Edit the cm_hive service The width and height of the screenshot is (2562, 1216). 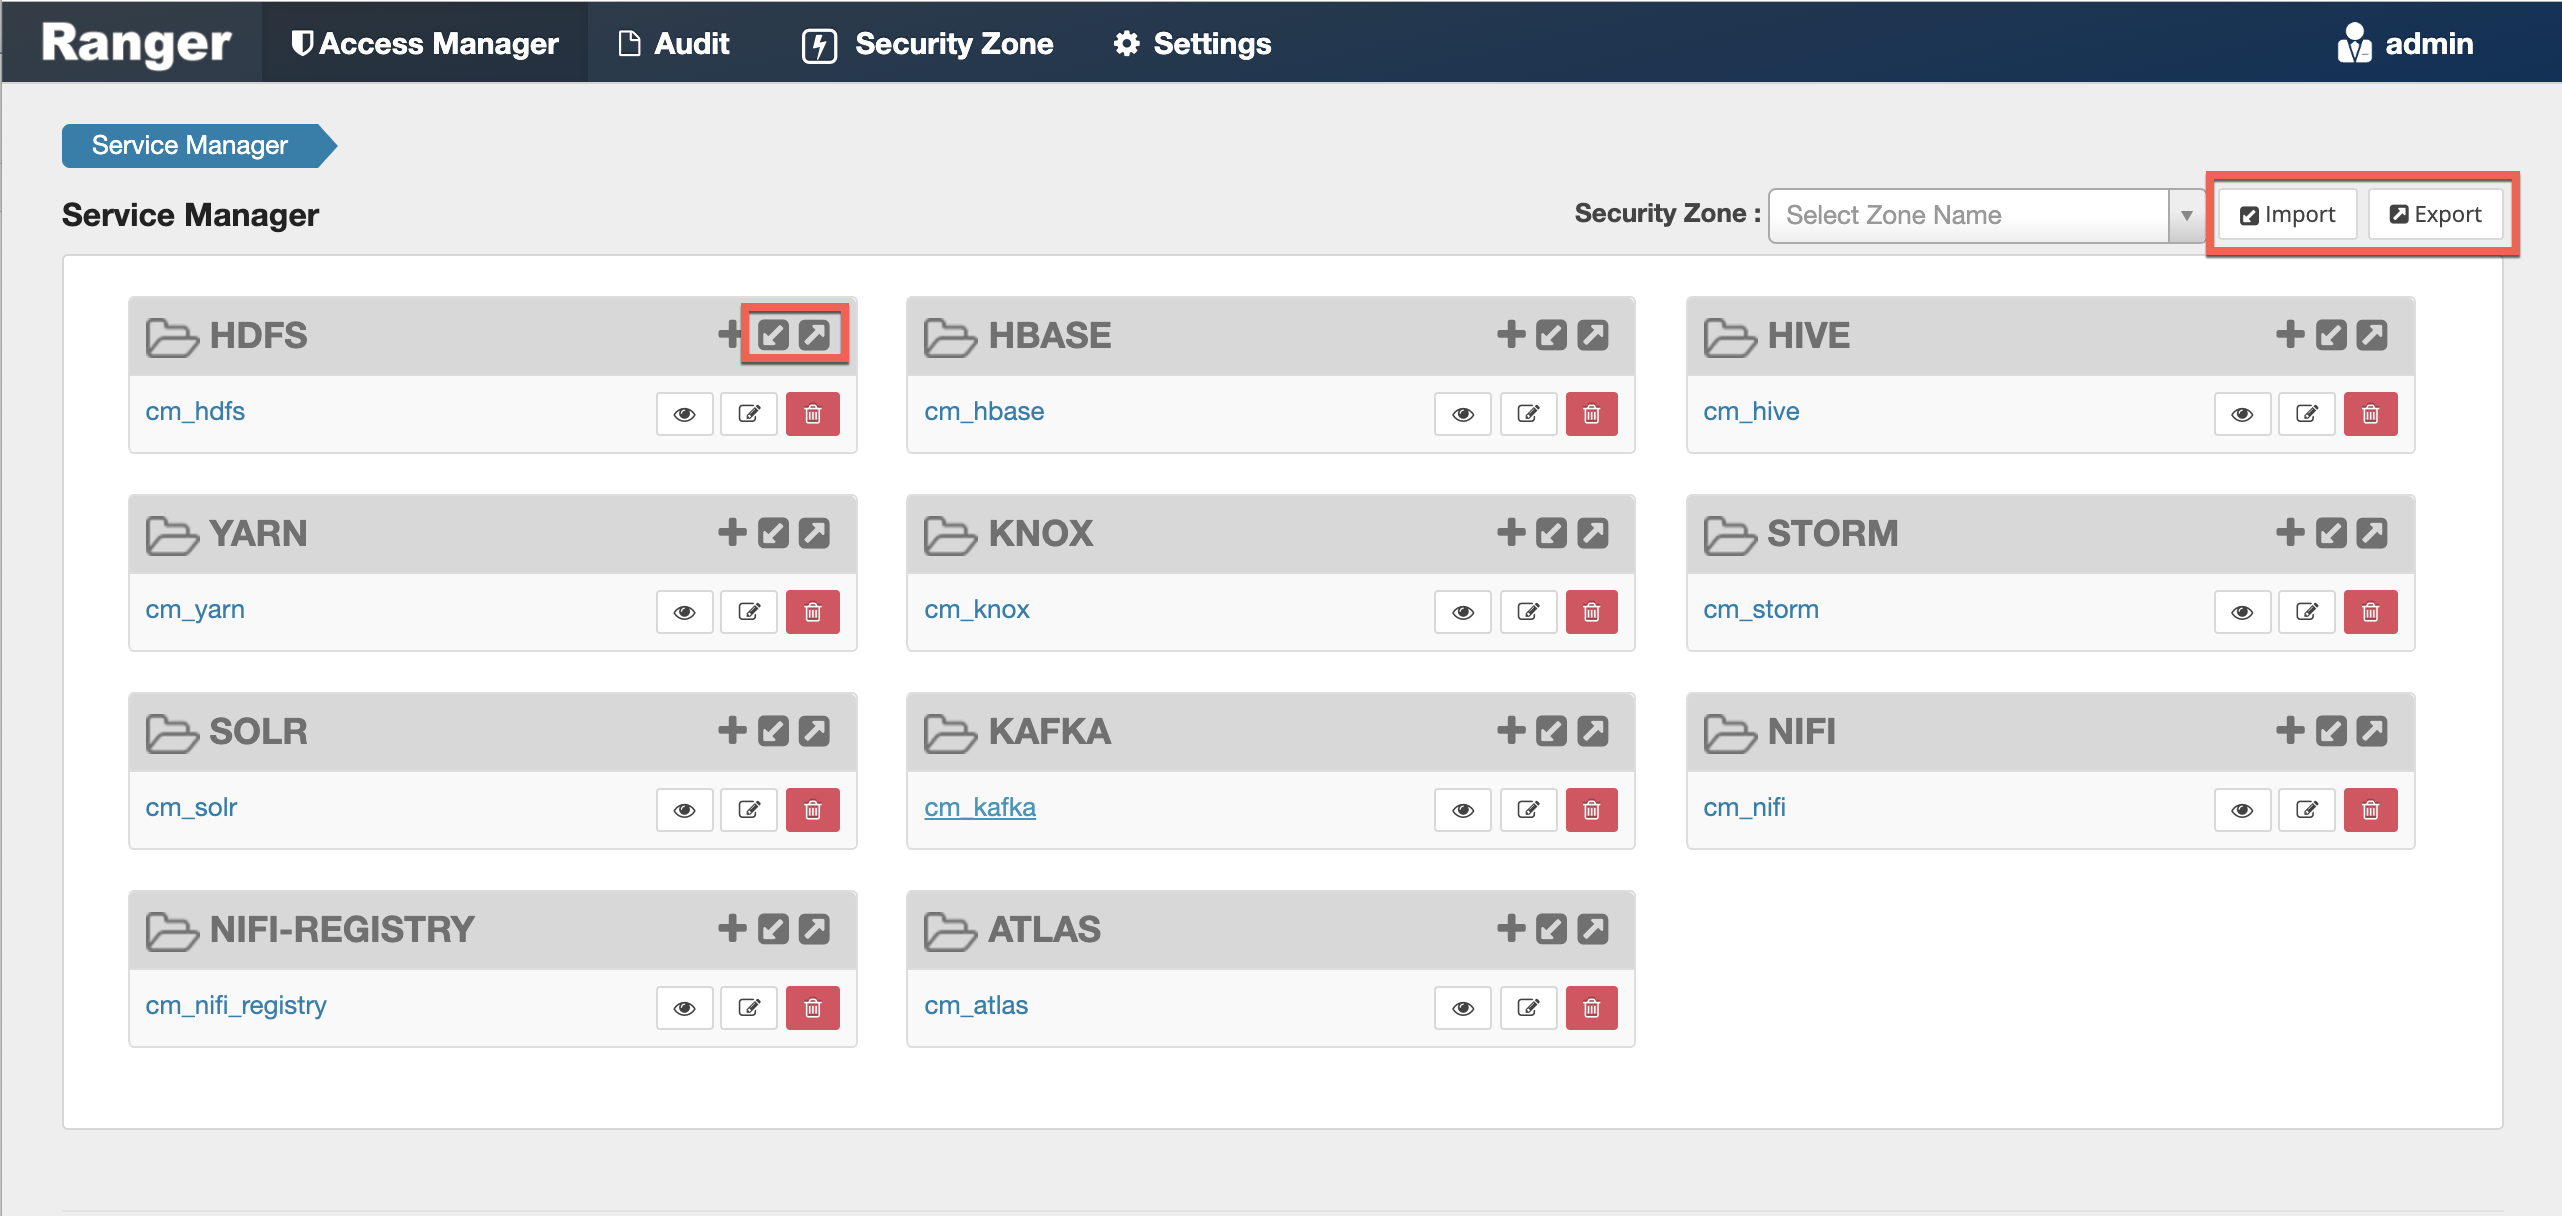point(2307,414)
